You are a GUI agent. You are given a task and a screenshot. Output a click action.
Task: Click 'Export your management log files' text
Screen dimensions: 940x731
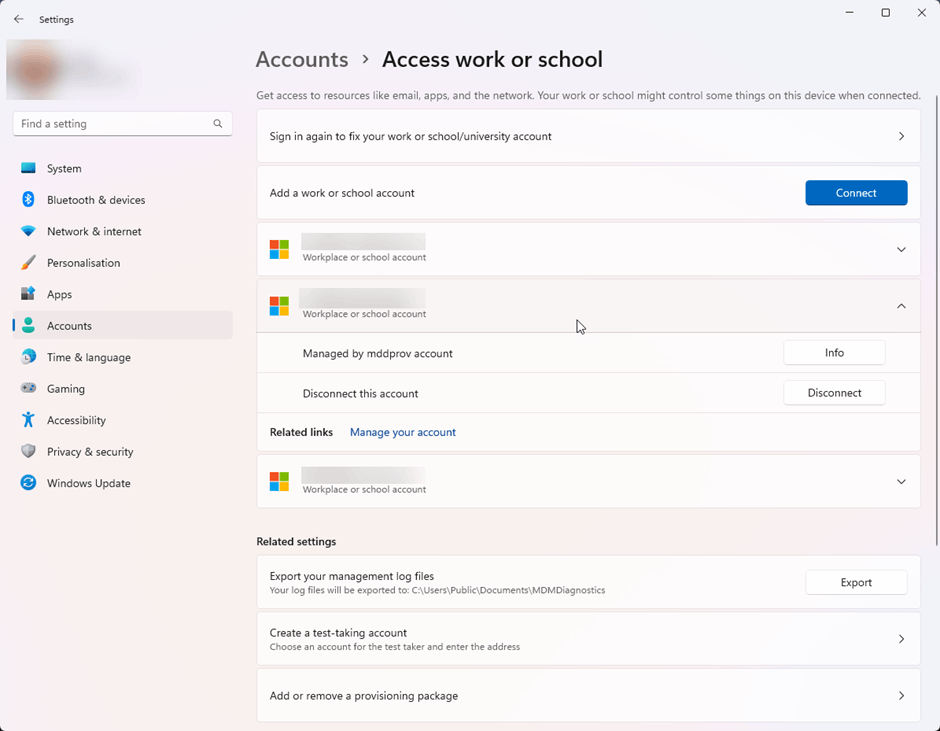coord(352,576)
